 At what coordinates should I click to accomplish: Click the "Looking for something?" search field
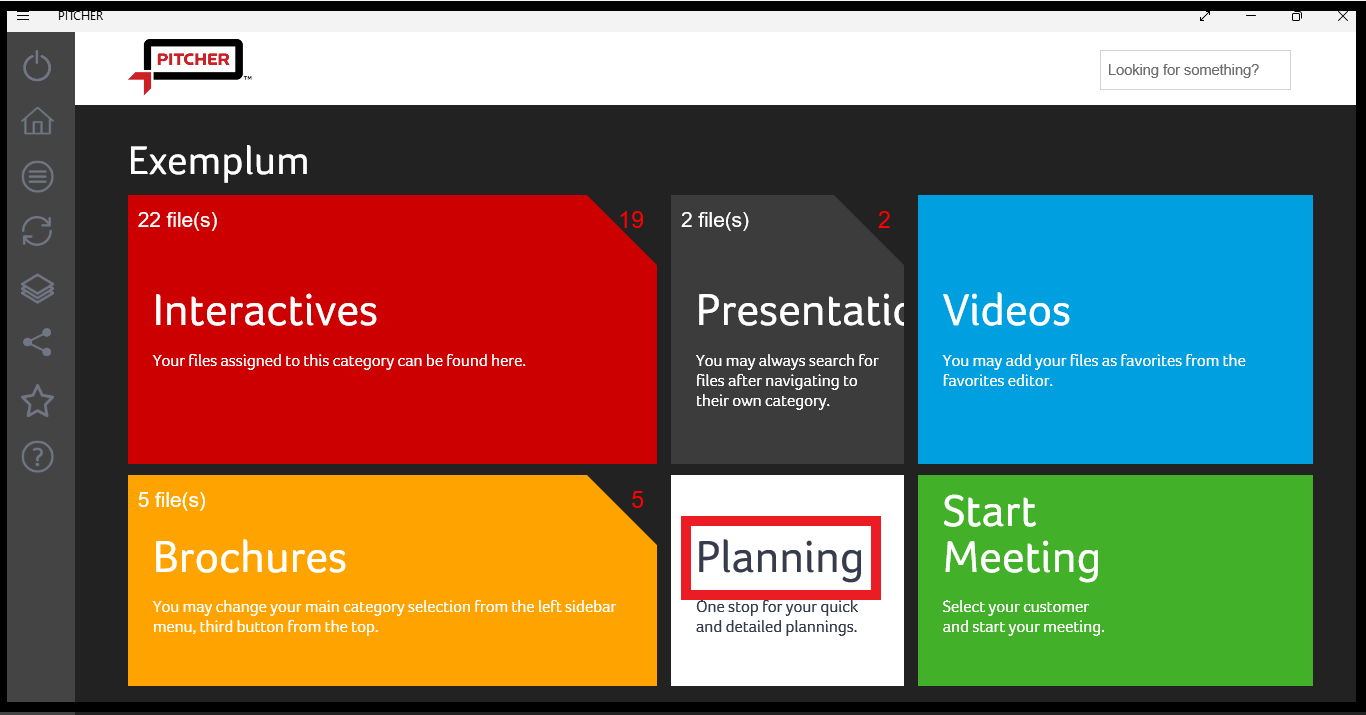1195,70
